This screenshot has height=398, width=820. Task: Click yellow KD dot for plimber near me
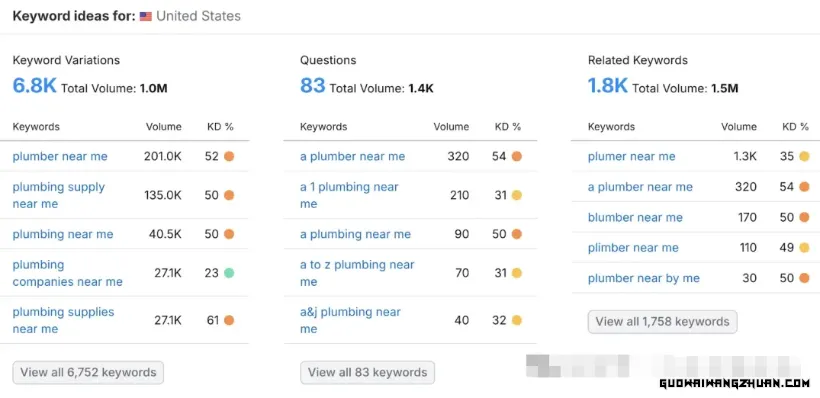tap(804, 248)
